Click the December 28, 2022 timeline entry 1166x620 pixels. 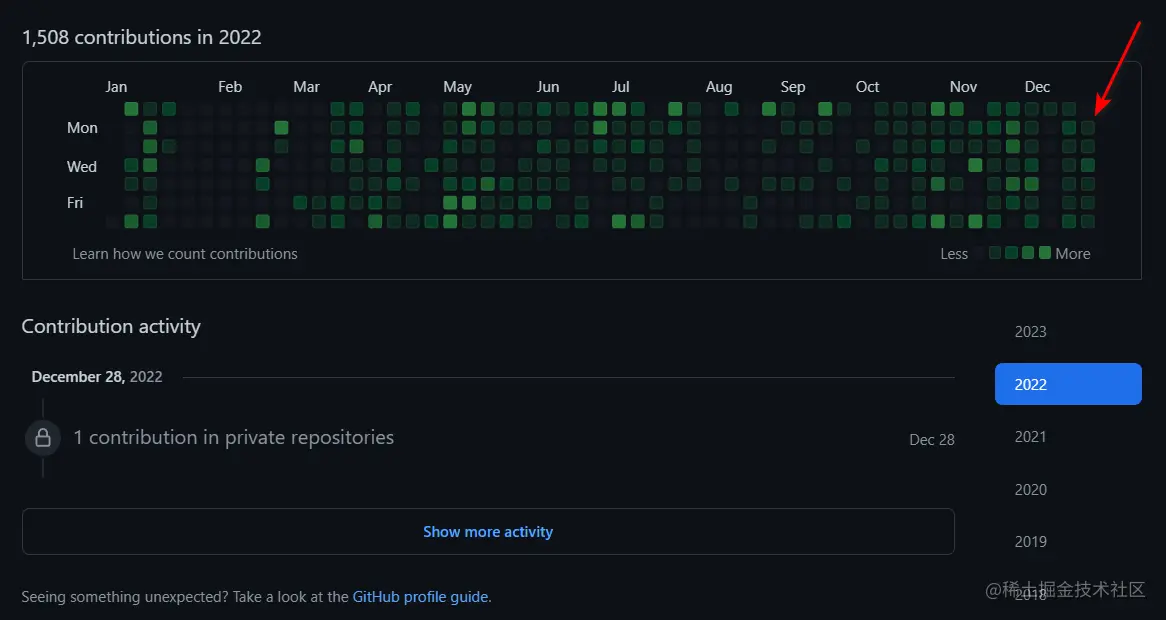(96, 376)
